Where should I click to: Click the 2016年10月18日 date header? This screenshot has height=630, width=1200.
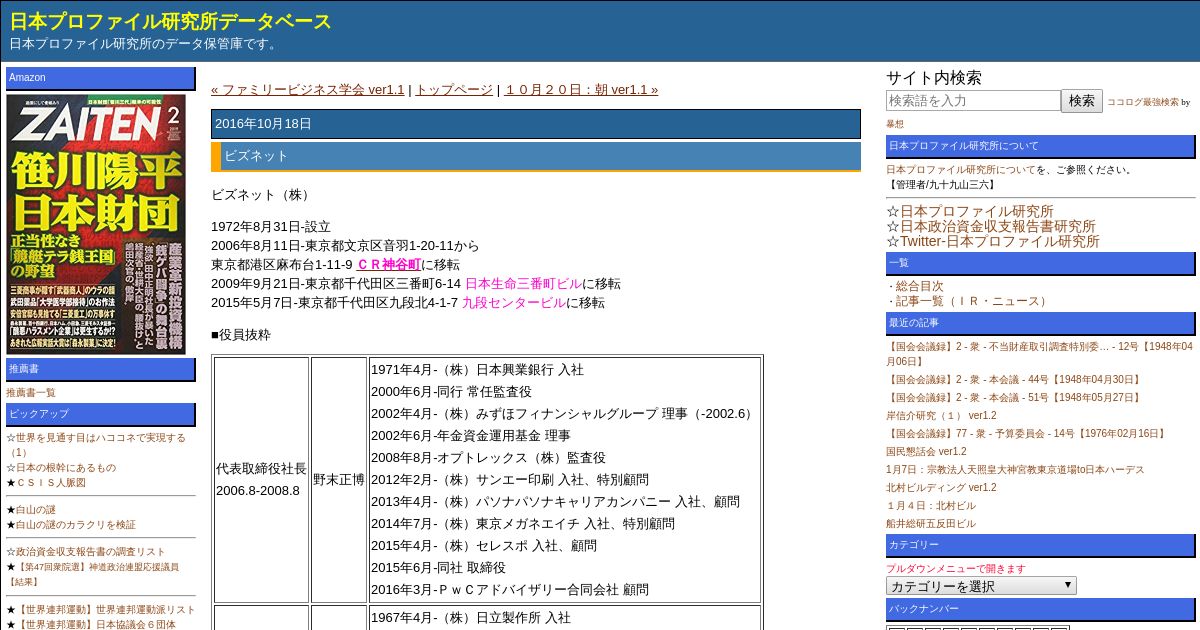[x=536, y=124]
